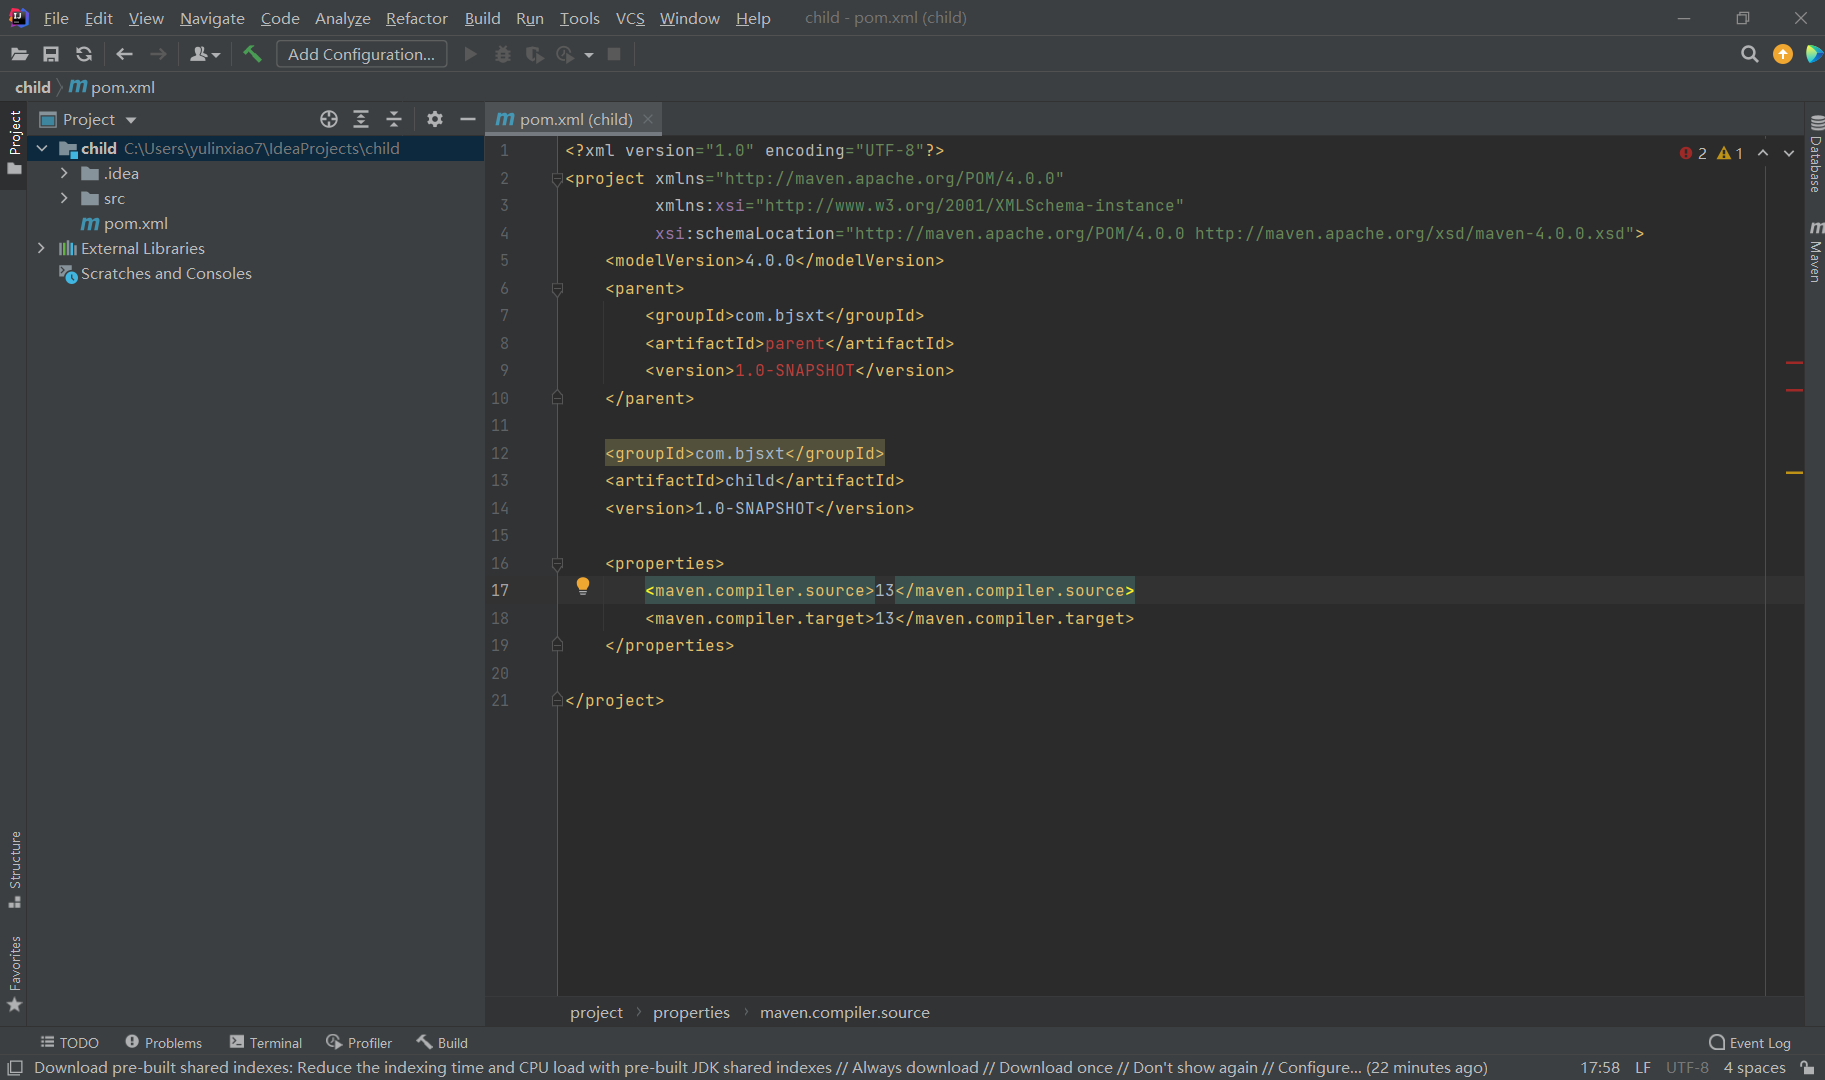Click the warning count indicator in editor
The image size is (1825, 1080).
click(1730, 153)
